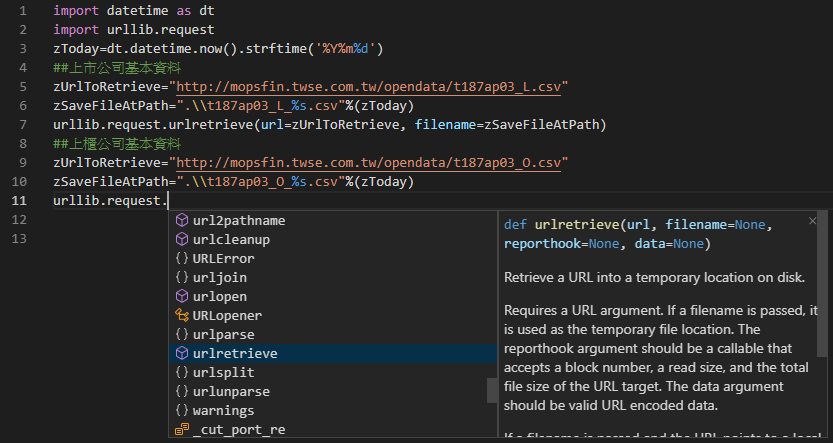This screenshot has height=443, width=833.
Task: Select urlsplit completion
Action: point(333,372)
